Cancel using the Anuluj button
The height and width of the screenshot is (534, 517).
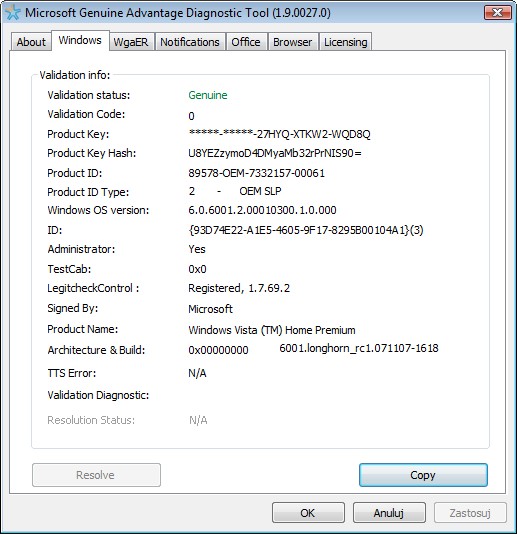tap(389, 513)
